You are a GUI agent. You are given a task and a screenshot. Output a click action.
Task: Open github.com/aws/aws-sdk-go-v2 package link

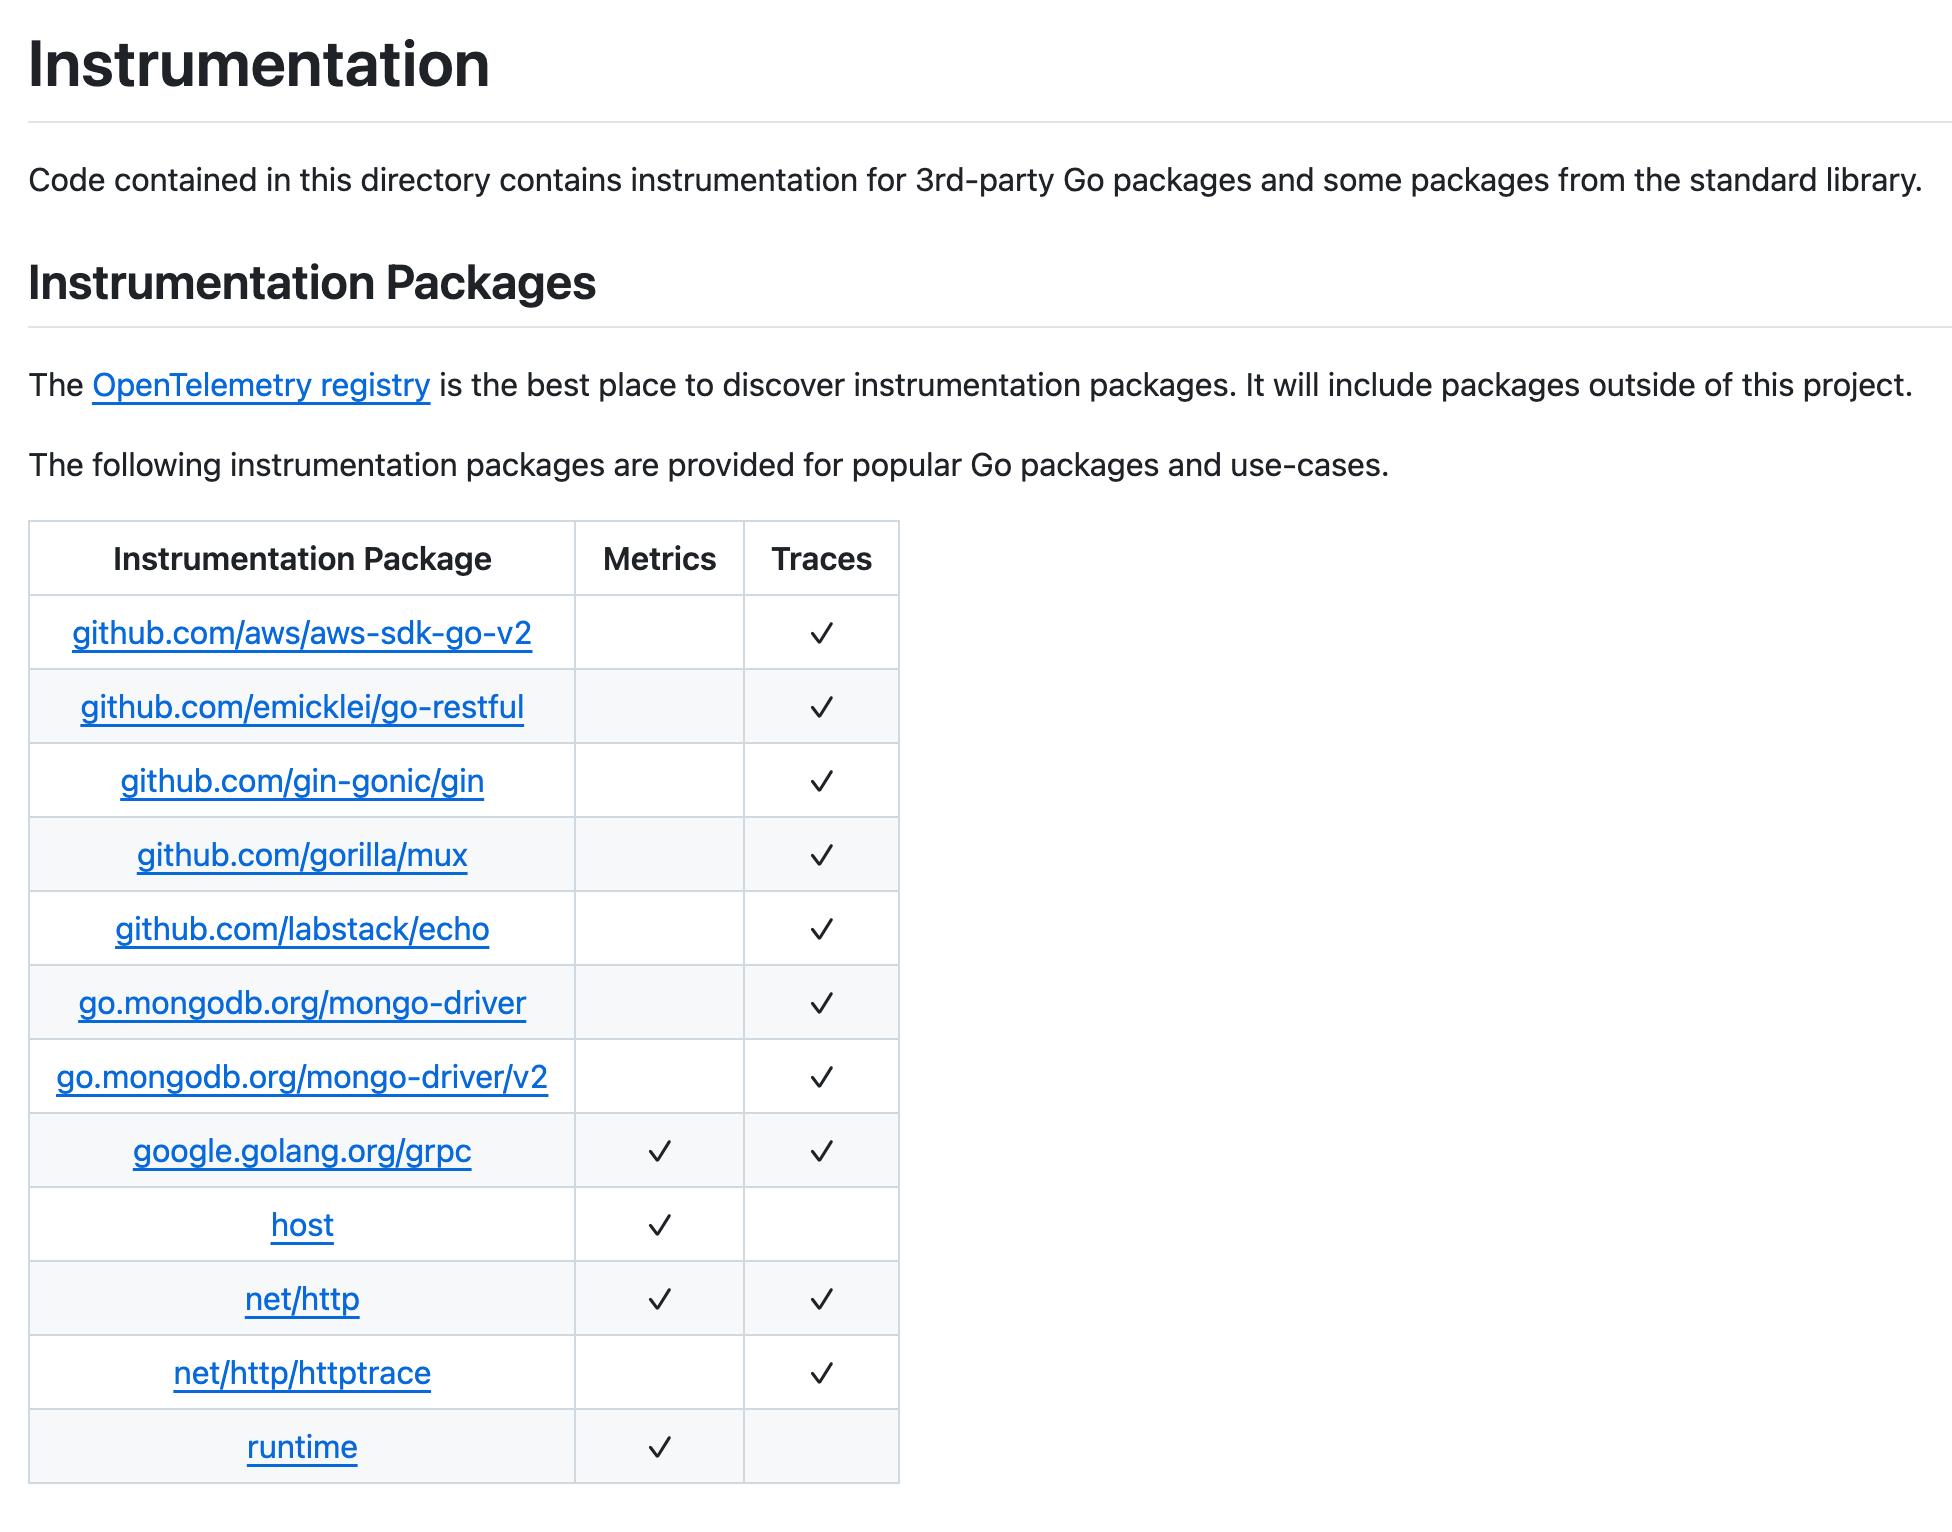(x=302, y=633)
